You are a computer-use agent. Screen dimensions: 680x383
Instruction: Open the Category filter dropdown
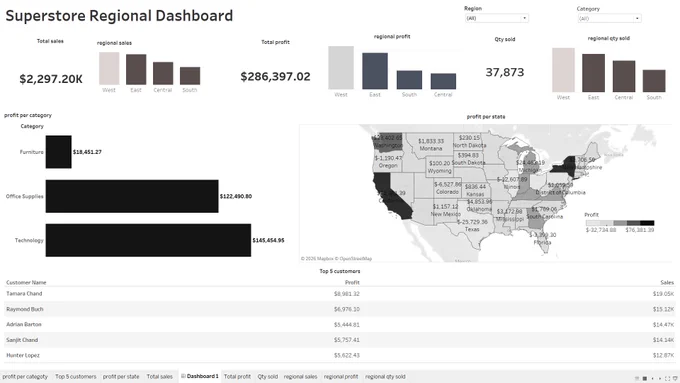[x=609, y=18]
